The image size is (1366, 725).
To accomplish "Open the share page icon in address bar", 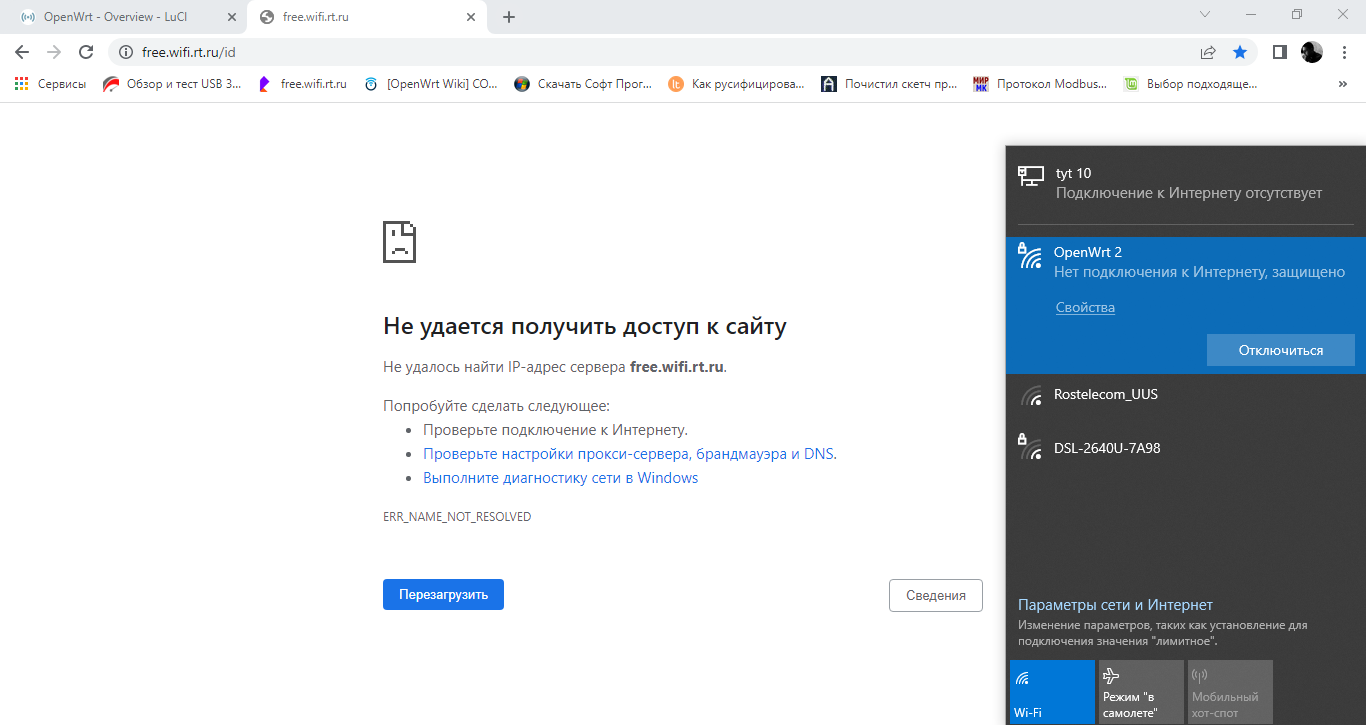I will tap(1208, 52).
